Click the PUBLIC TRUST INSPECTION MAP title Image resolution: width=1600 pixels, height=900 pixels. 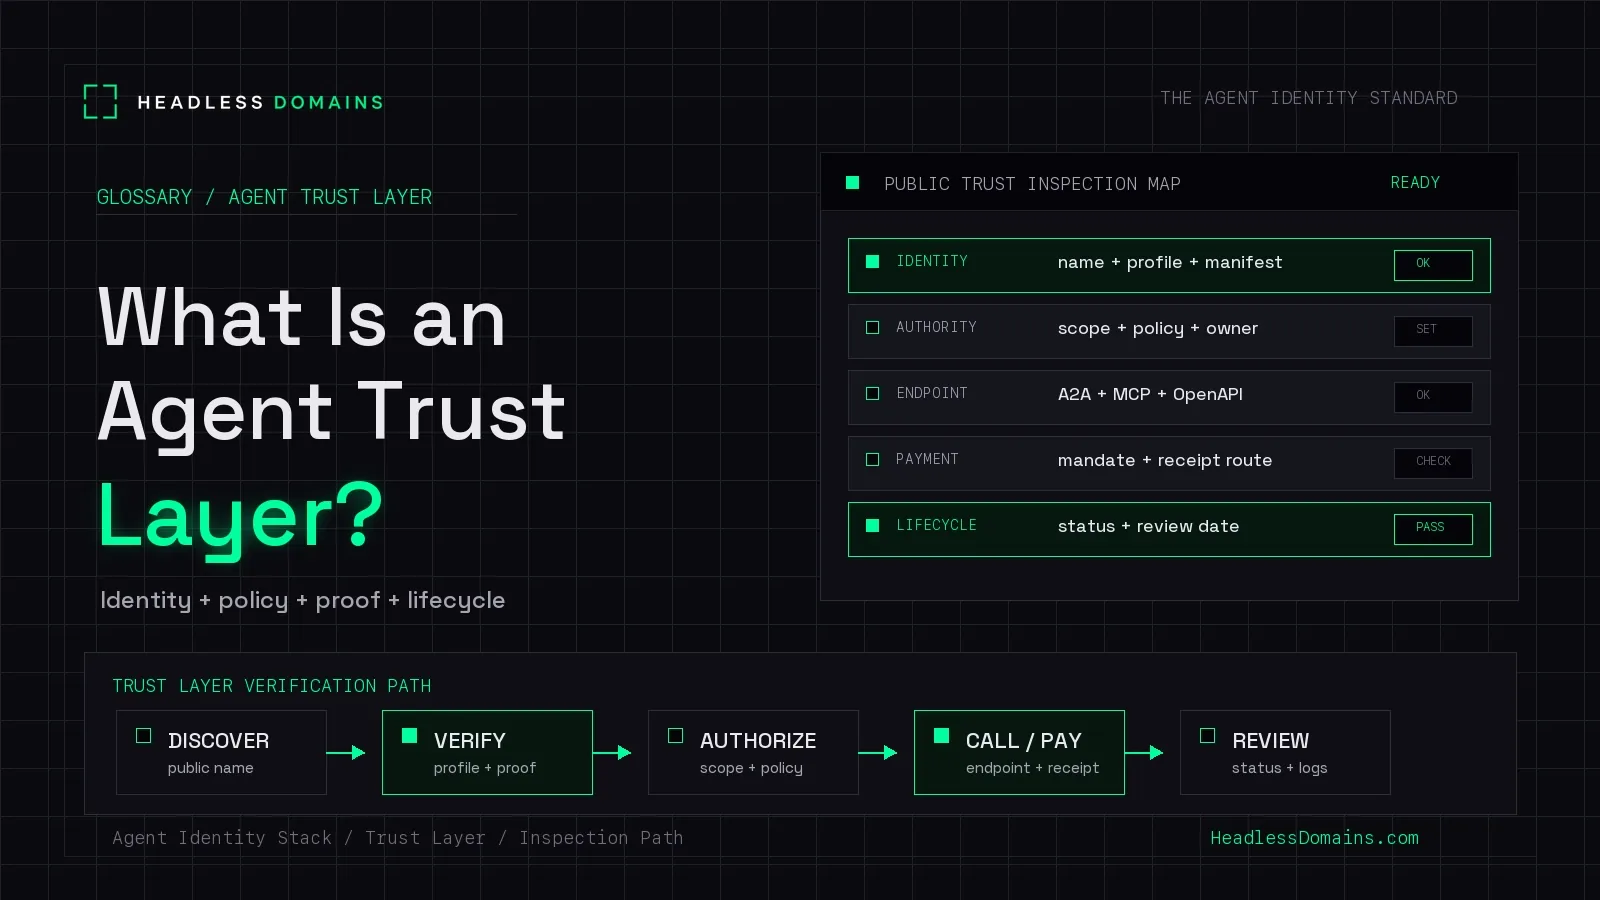[1032, 184]
